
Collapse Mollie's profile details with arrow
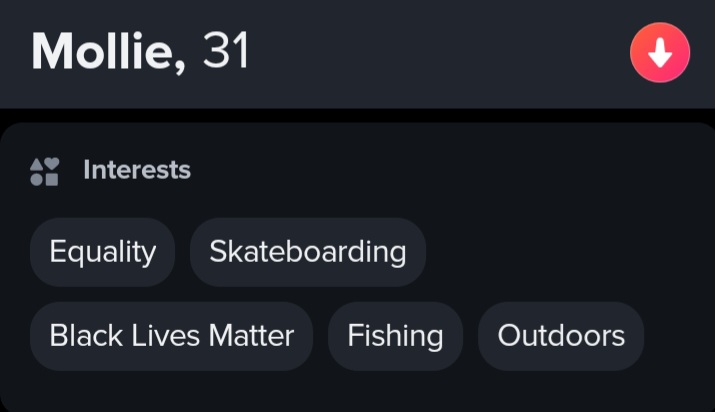[660, 53]
